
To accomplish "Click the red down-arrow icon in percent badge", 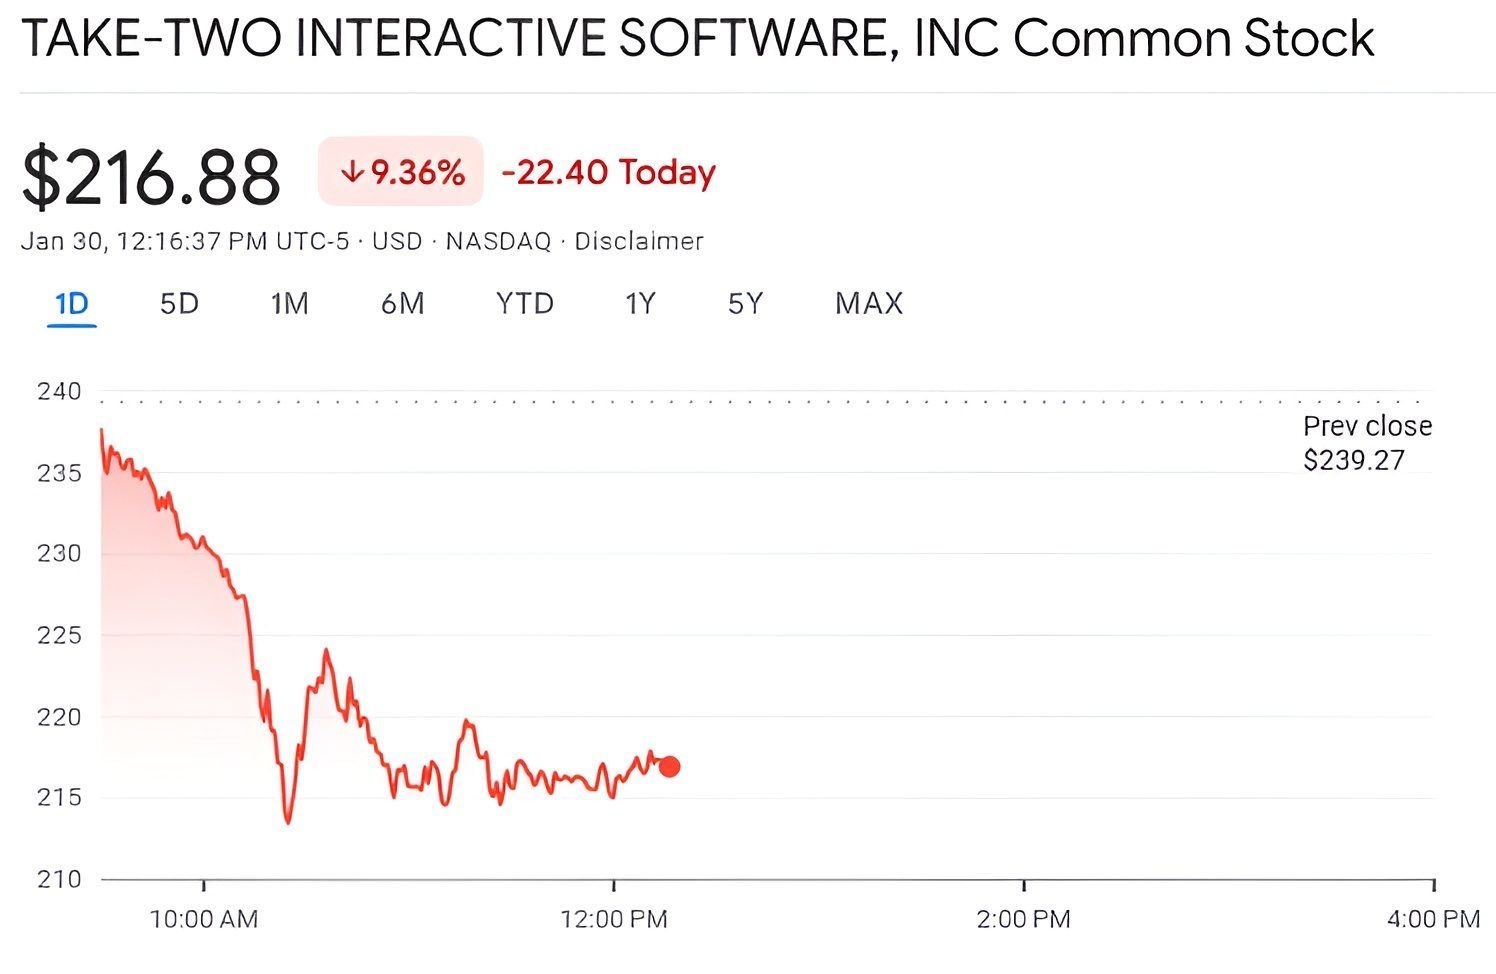I will 351,173.
